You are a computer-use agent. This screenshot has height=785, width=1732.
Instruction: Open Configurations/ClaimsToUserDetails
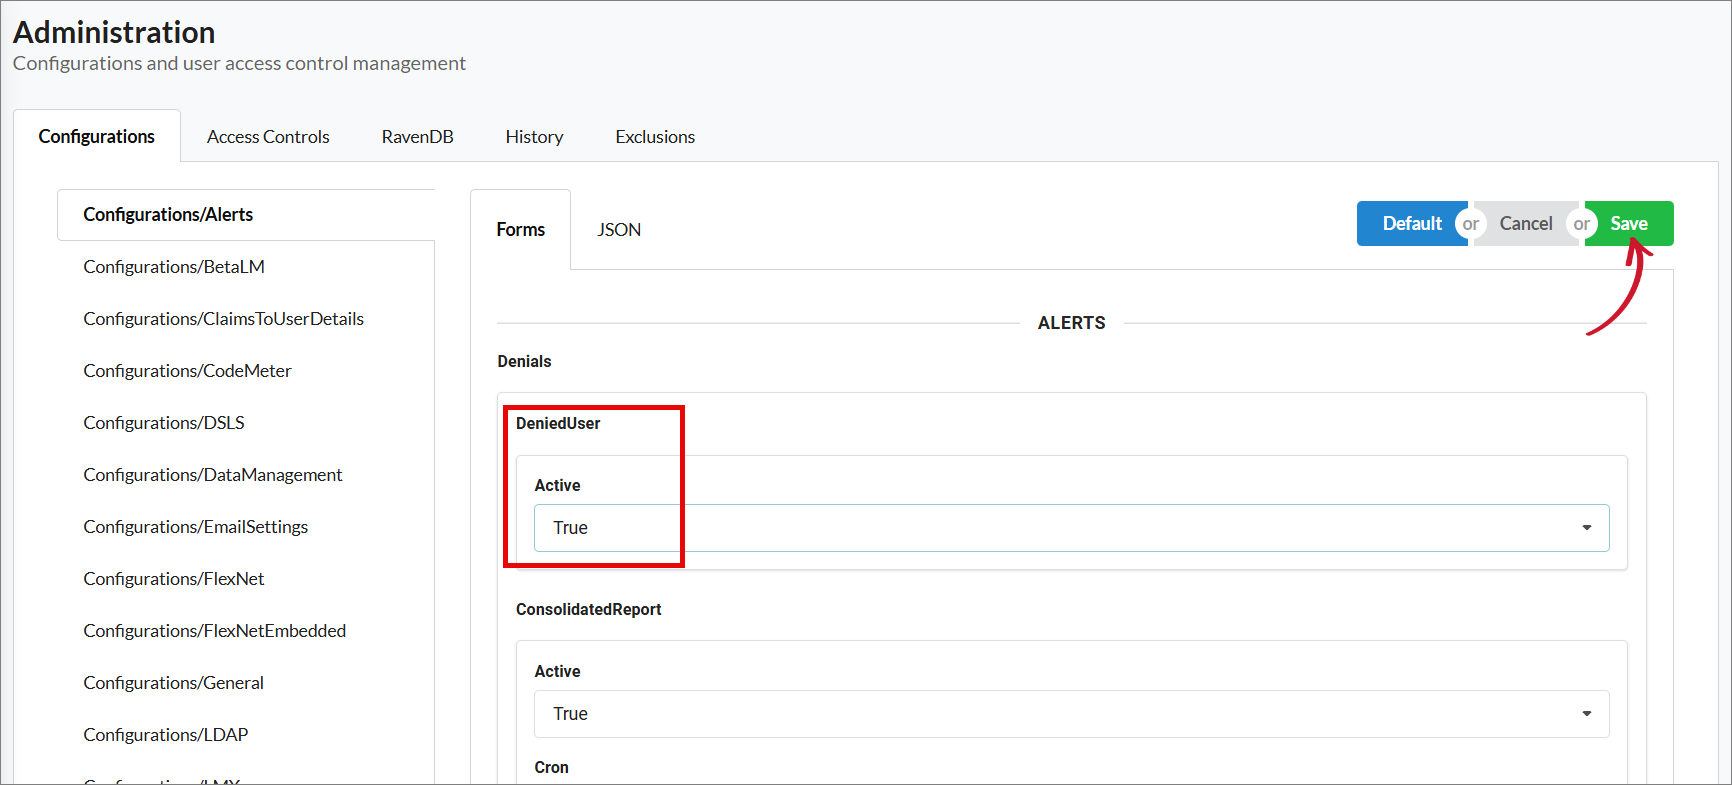223,319
